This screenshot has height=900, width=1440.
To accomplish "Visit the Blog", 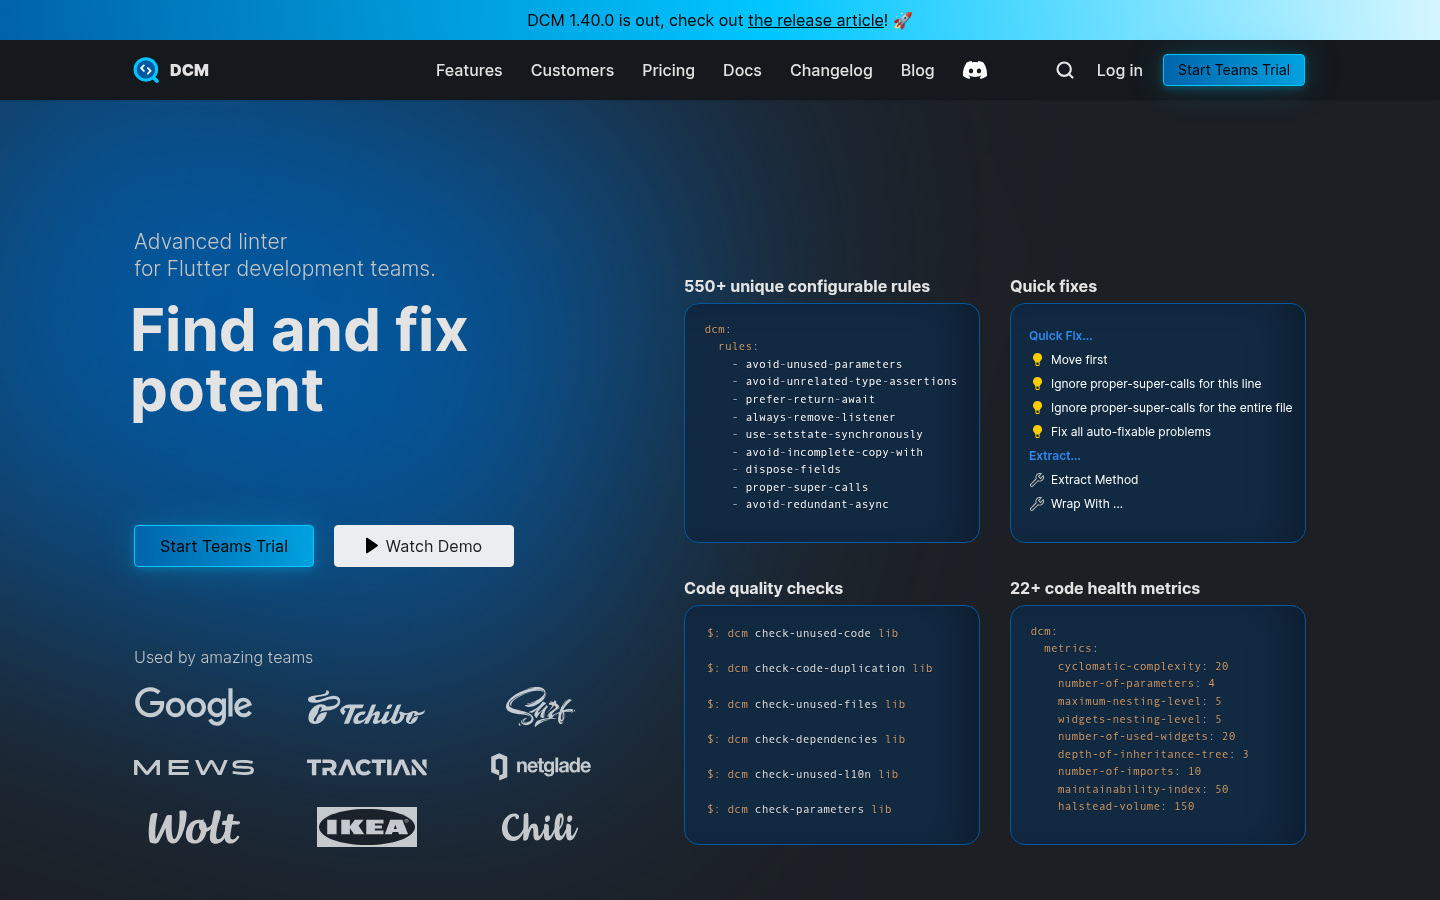I will (917, 70).
